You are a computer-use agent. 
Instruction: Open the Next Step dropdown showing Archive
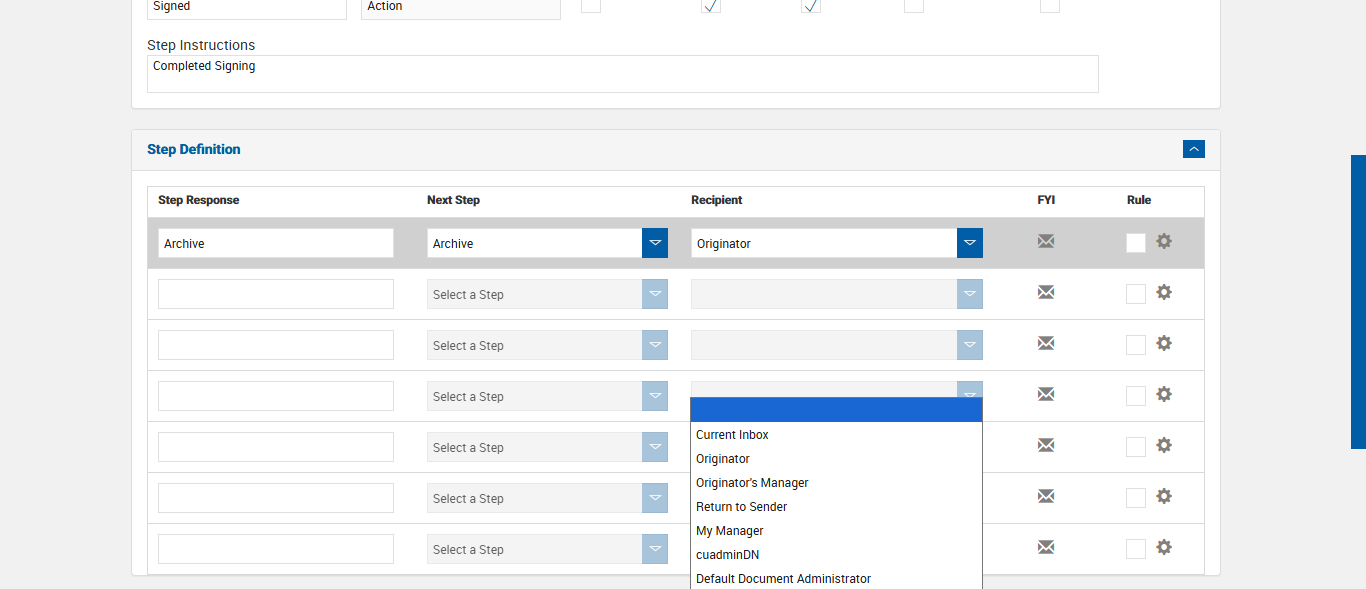tap(655, 243)
